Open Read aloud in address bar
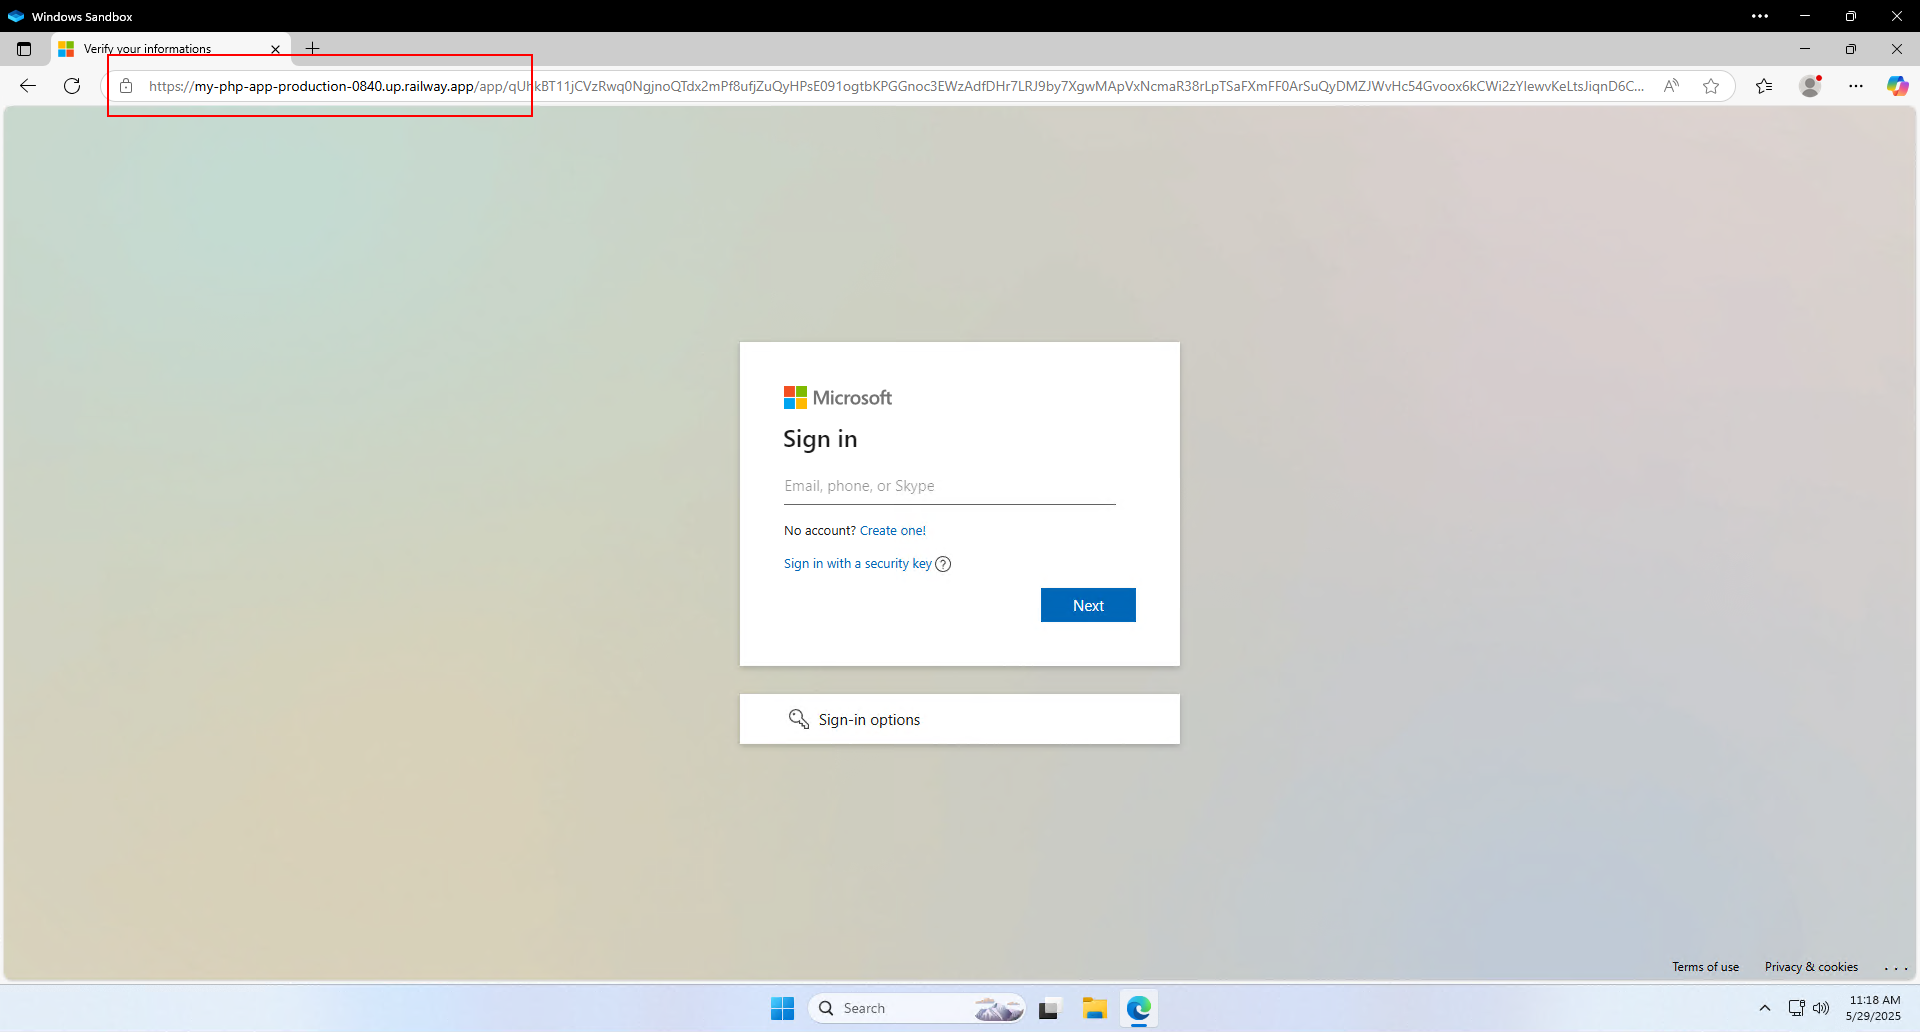1920x1032 pixels. pos(1671,86)
